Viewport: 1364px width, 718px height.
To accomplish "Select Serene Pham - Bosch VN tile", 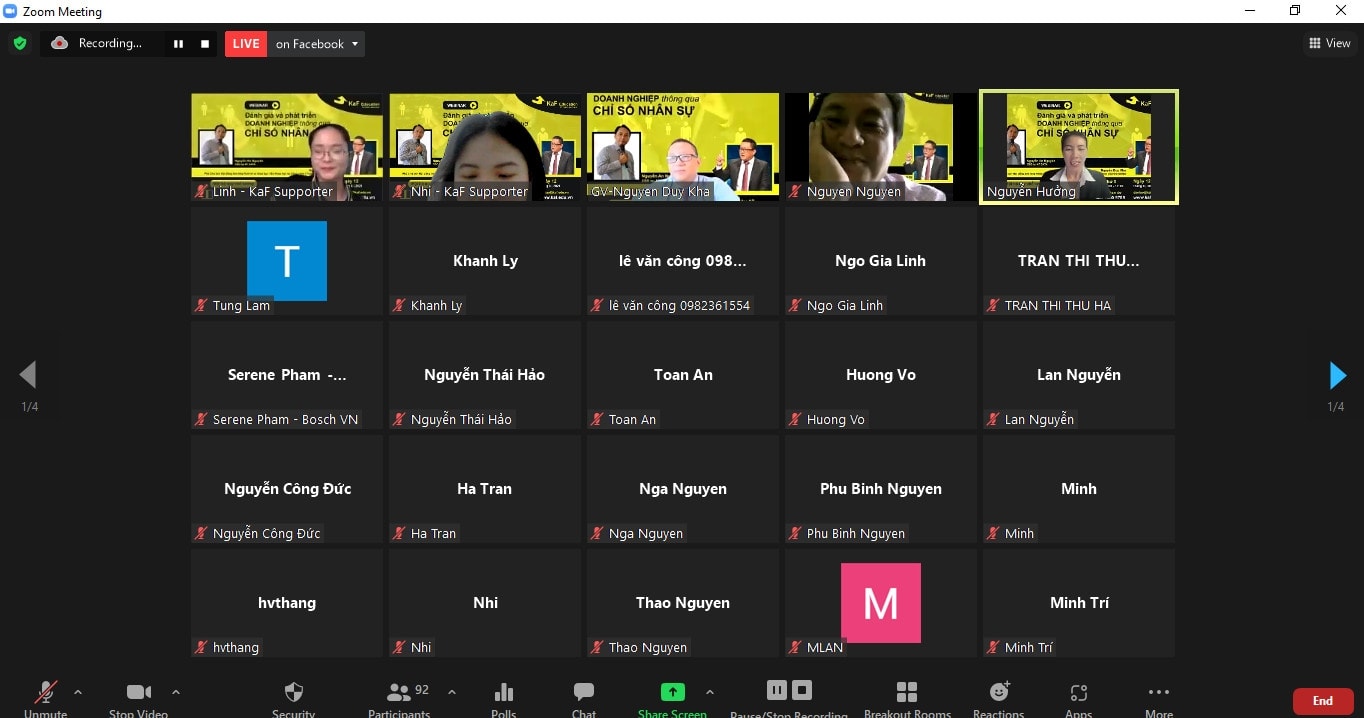I will 287,375.
